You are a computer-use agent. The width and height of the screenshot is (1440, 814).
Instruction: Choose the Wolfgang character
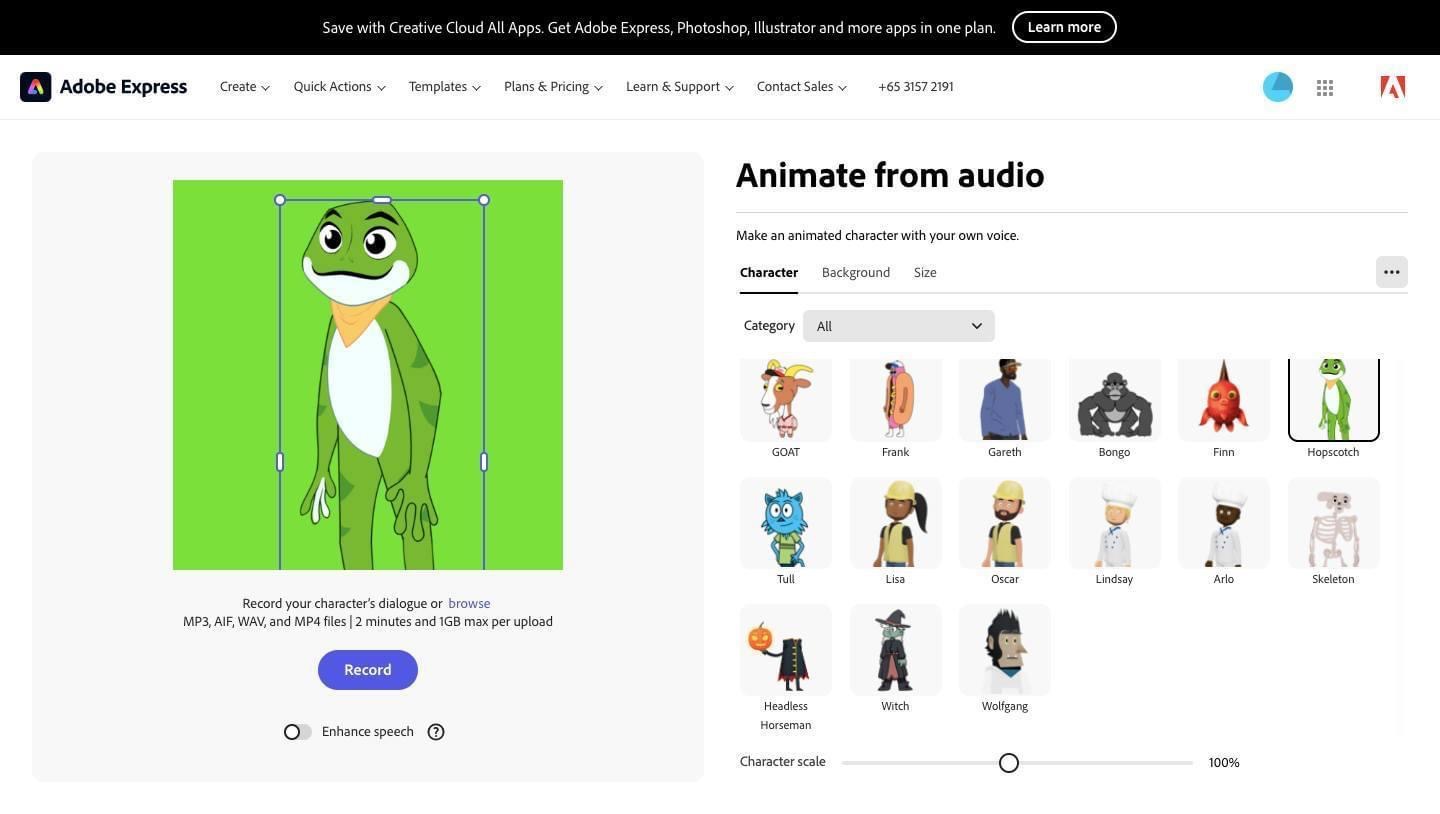(1005, 650)
